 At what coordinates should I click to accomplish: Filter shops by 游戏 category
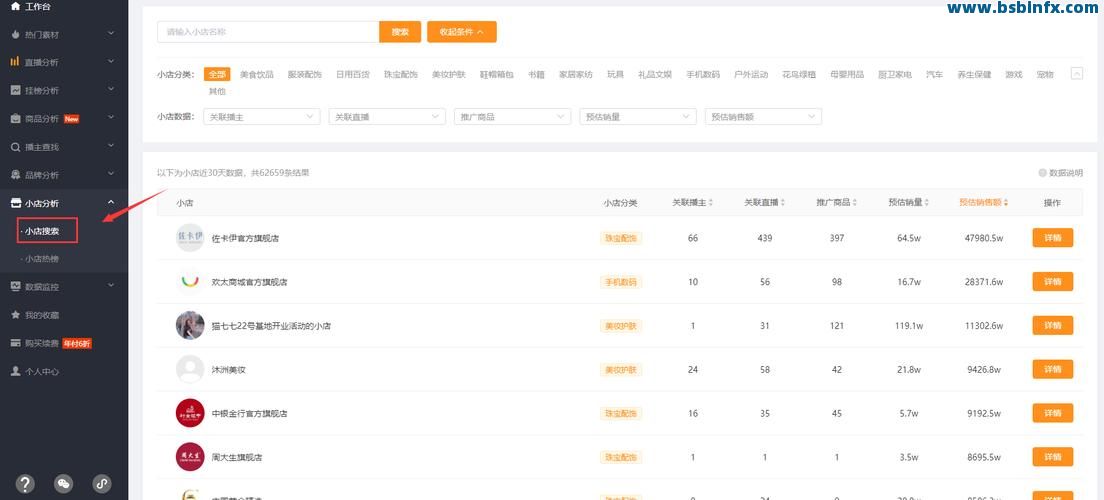click(1013, 74)
